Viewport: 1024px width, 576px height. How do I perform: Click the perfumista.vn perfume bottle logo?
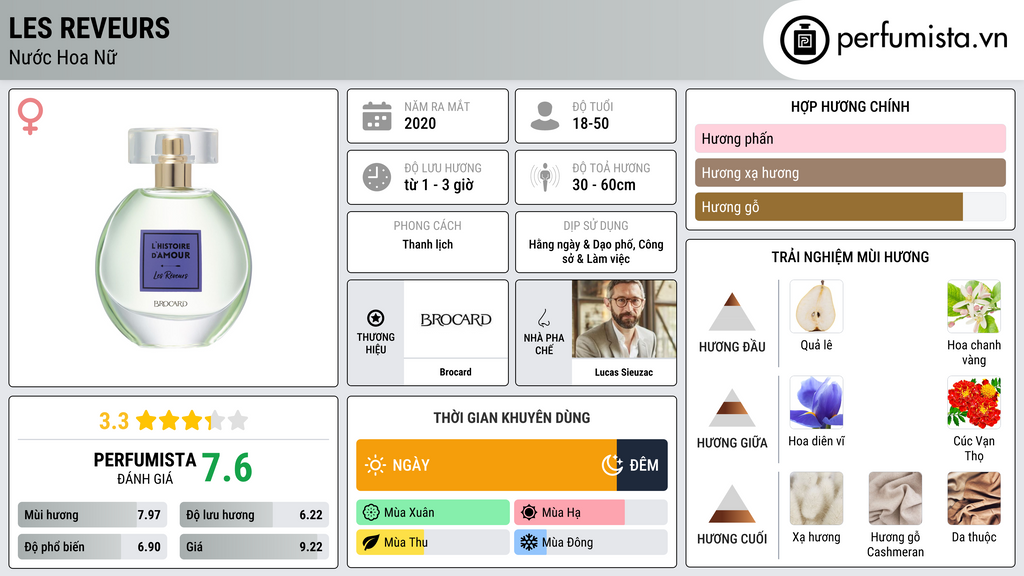804,40
